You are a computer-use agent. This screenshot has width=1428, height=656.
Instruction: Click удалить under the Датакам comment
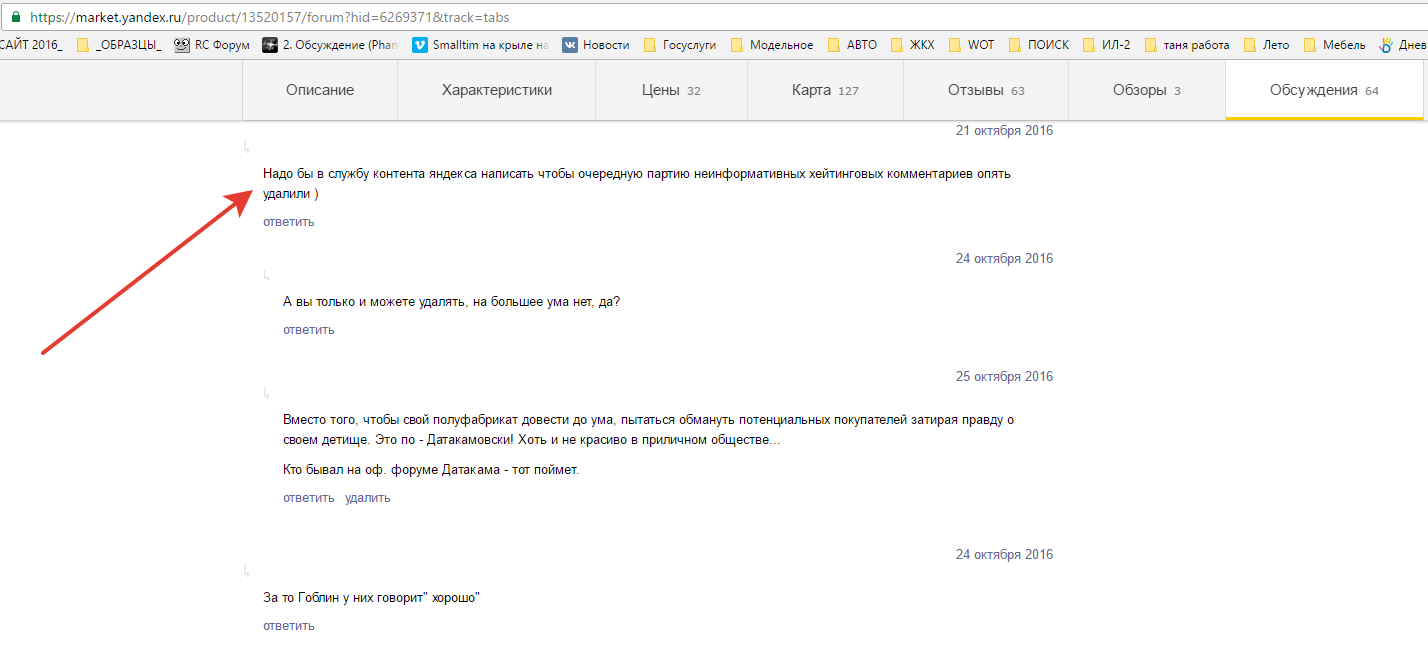(368, 498)
